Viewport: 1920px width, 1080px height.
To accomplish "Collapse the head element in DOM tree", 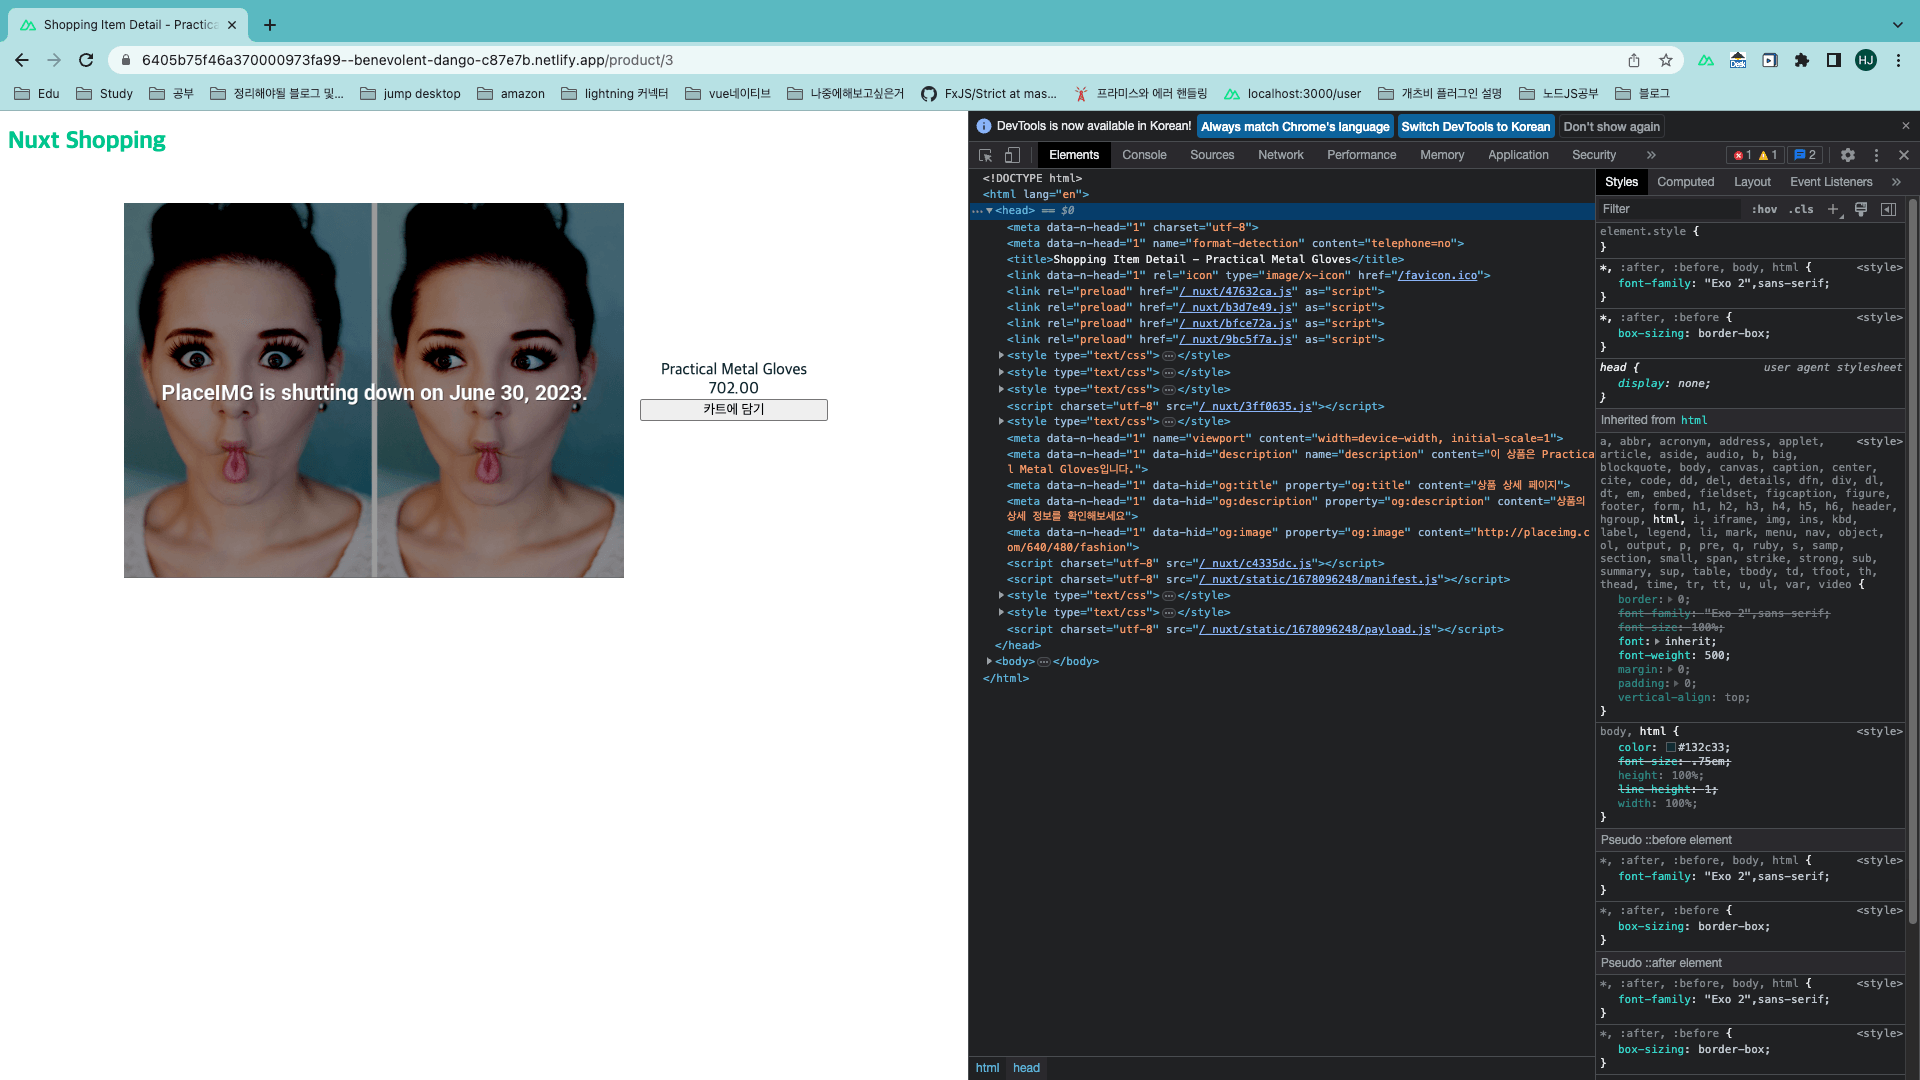I will (x=989, y=211).
